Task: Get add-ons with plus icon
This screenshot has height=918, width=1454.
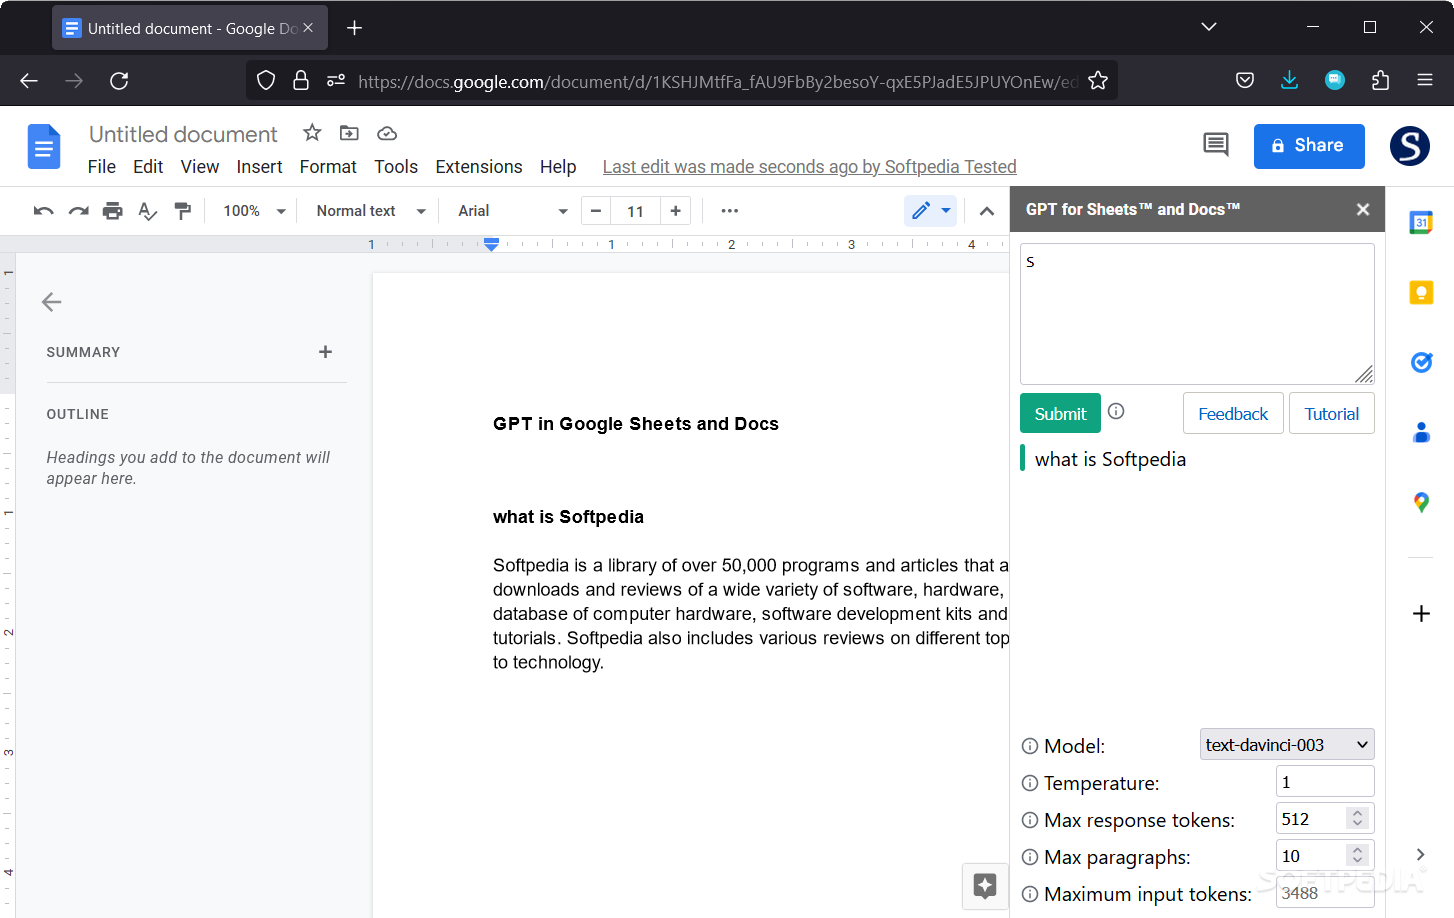Action: pyautogui.click(x=1421, y=613)
